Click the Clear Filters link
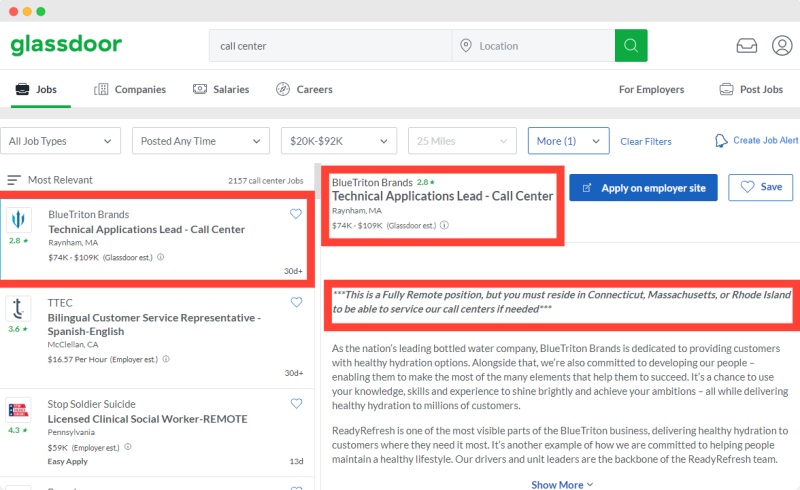Viewport: 800px width, 490px height. 646,141
